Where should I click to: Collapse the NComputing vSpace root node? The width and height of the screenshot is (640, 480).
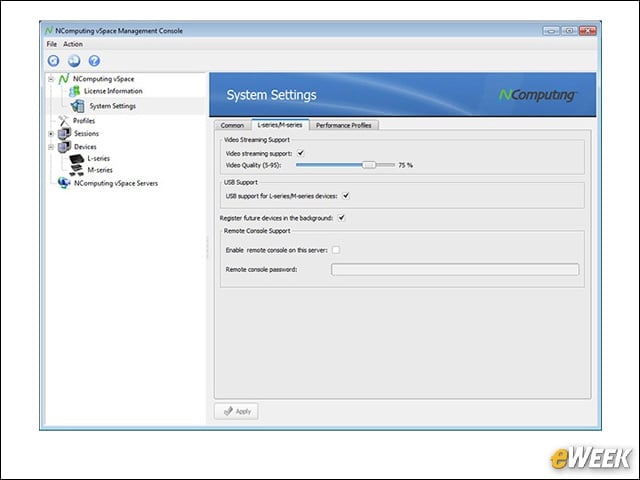point(51,79)
